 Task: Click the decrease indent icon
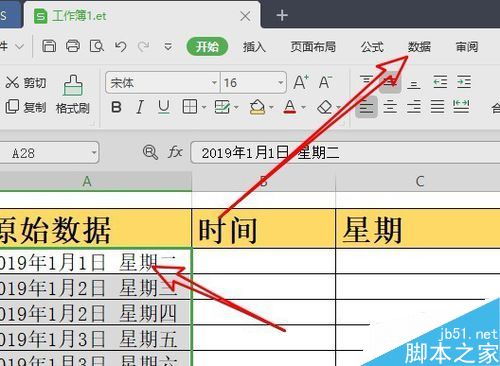[x=440, y=82]
